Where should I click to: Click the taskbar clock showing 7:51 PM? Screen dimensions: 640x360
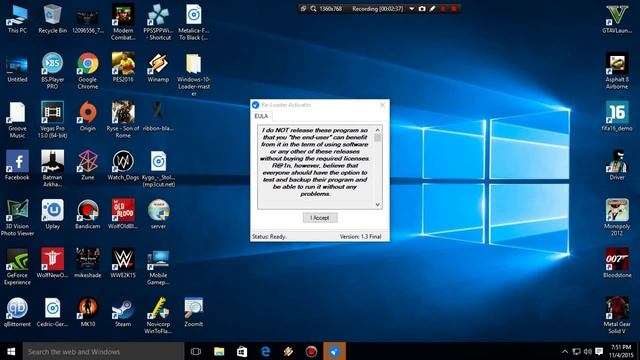(x=621, y=351)
